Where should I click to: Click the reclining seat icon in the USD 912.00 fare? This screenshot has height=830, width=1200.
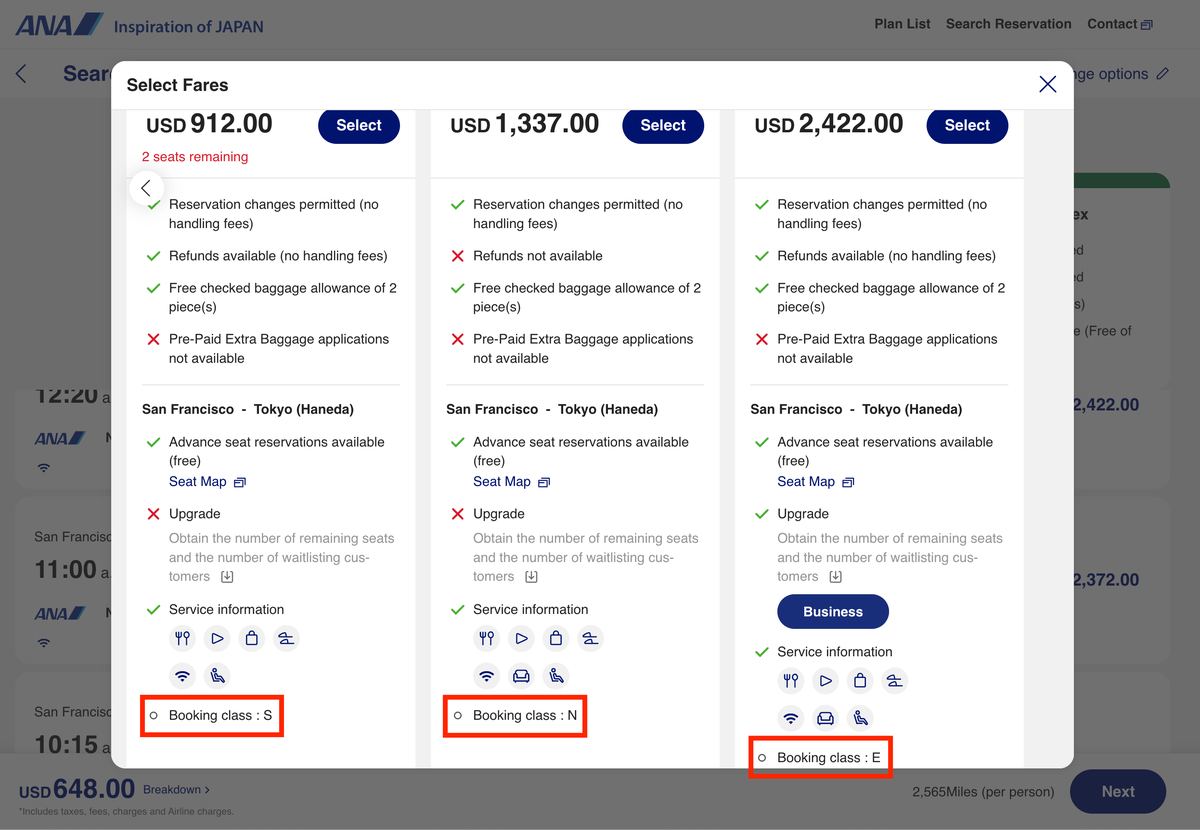217,676
